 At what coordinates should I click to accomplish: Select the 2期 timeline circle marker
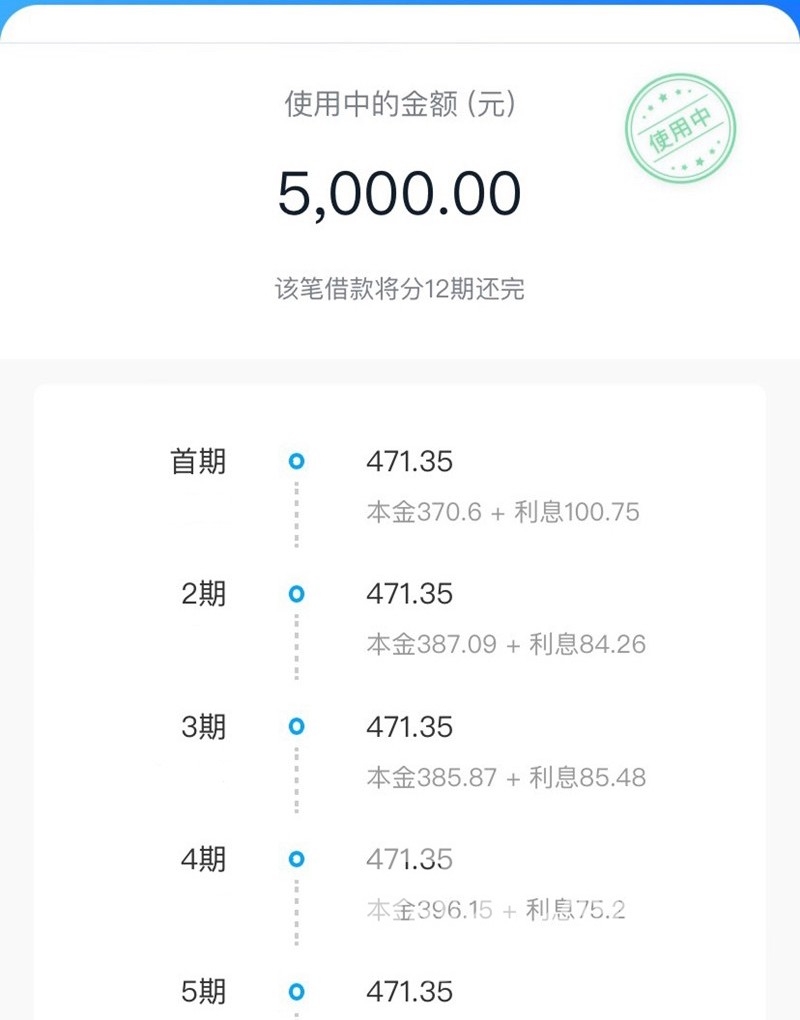pos(297,594)
